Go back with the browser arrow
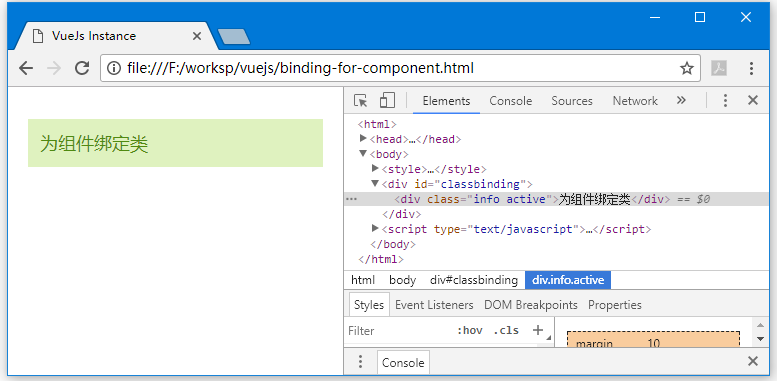The height and width of the screenshot is (381, 777). [26, 68]
